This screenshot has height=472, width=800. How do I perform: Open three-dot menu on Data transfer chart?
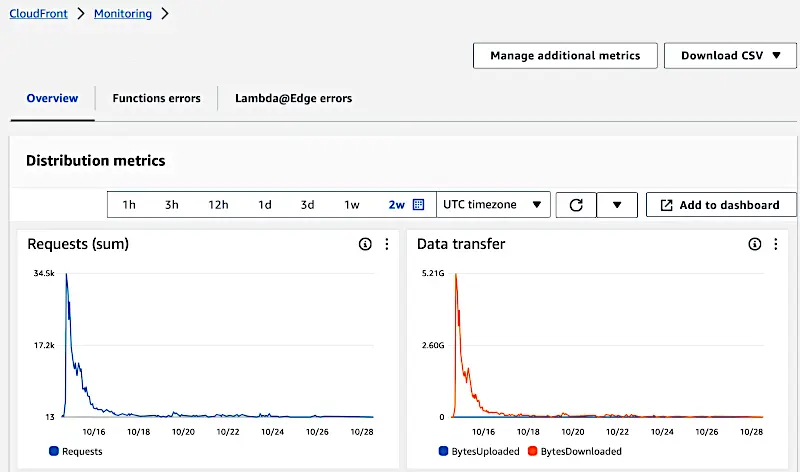pos(775,244)
